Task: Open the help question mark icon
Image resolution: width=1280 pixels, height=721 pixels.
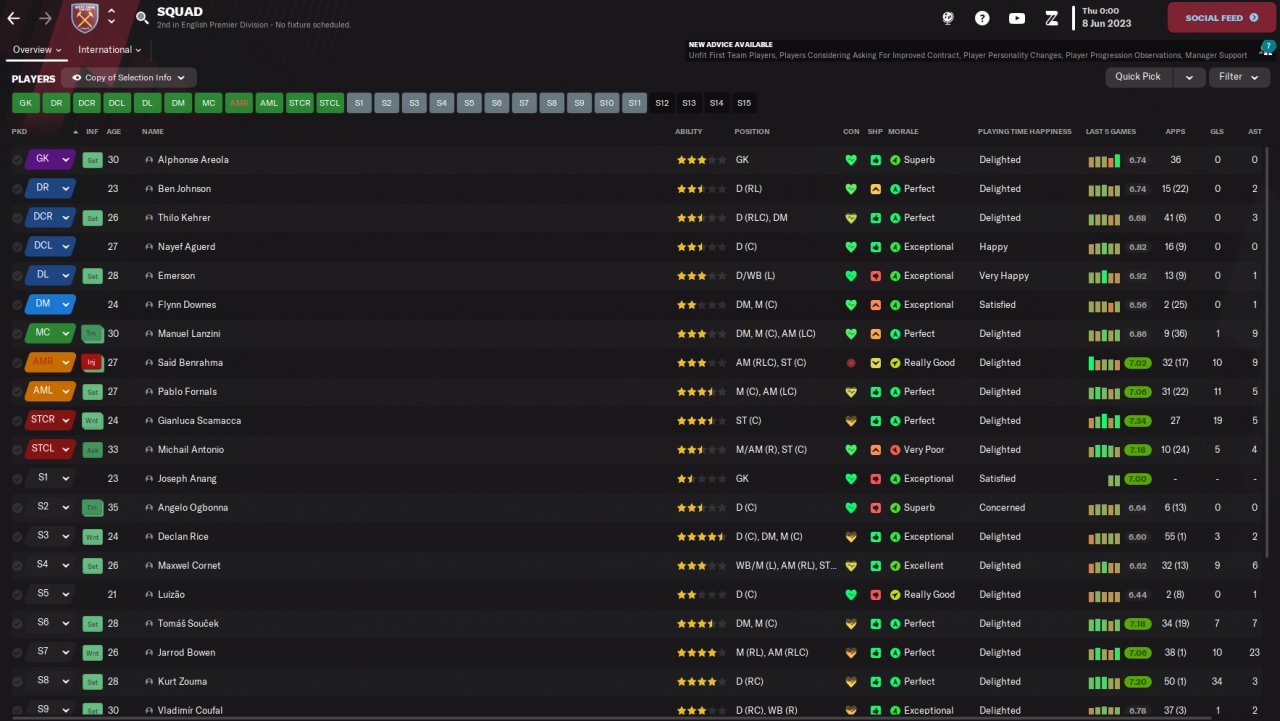Action: (982, 18)
